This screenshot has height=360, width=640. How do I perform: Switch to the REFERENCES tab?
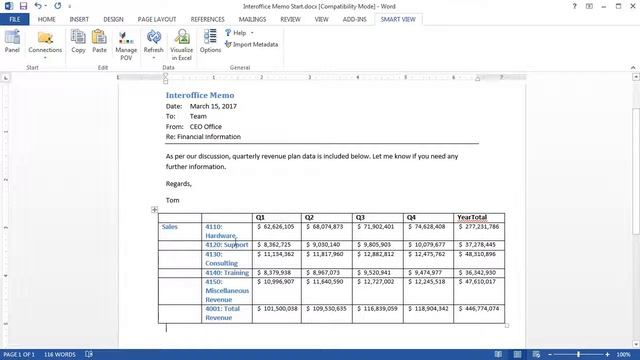point(207,19)
